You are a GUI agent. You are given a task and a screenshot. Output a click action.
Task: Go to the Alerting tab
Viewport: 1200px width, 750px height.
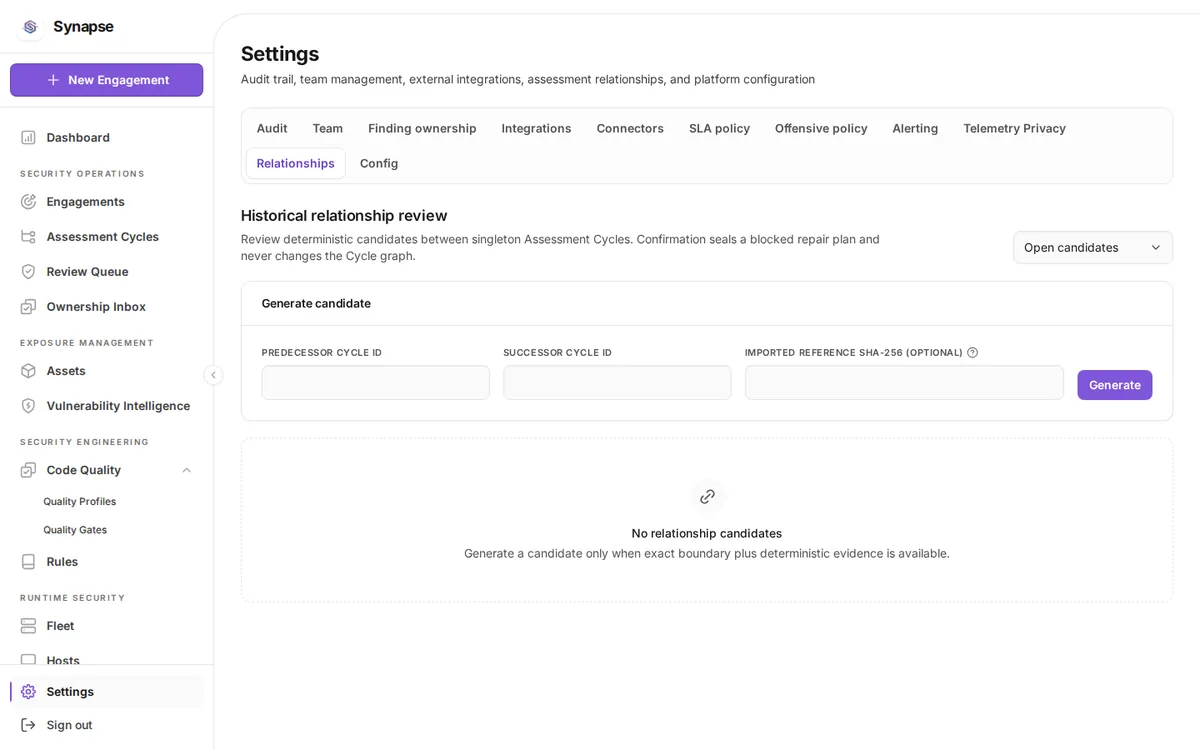[915, 128]
